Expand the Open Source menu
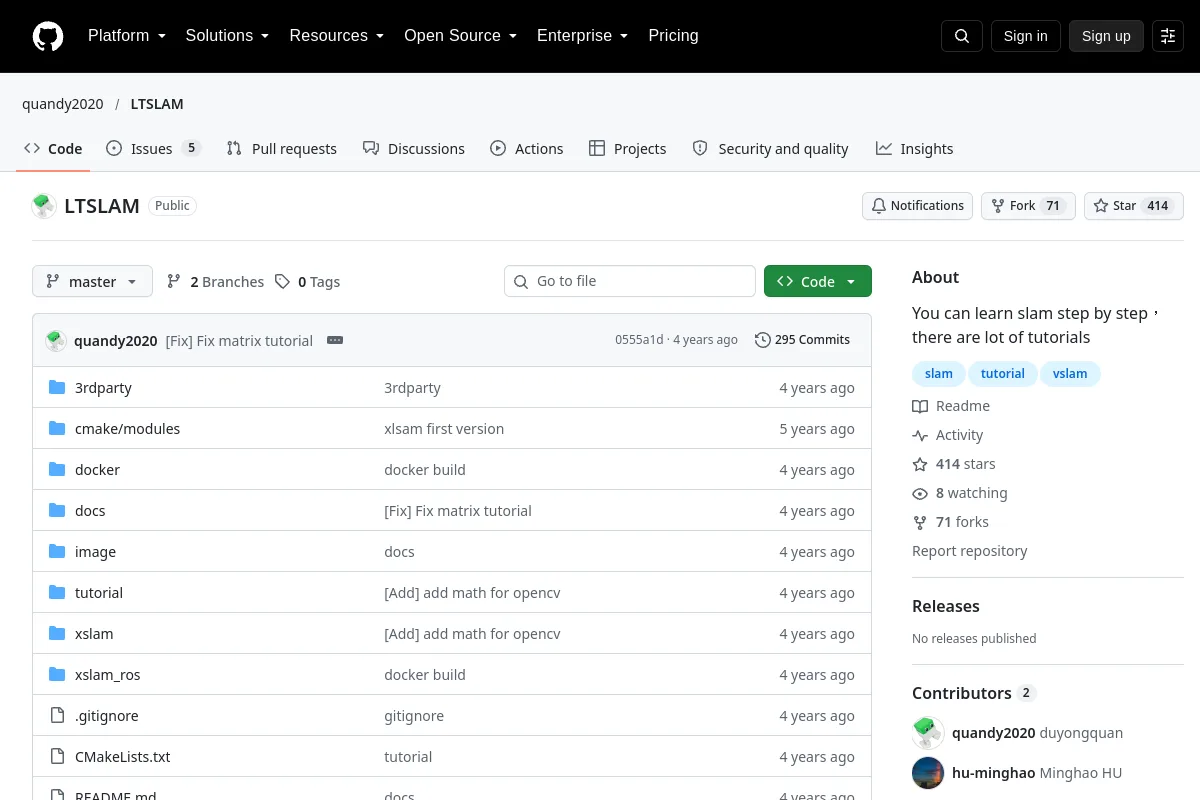 (x=461, y=36)
